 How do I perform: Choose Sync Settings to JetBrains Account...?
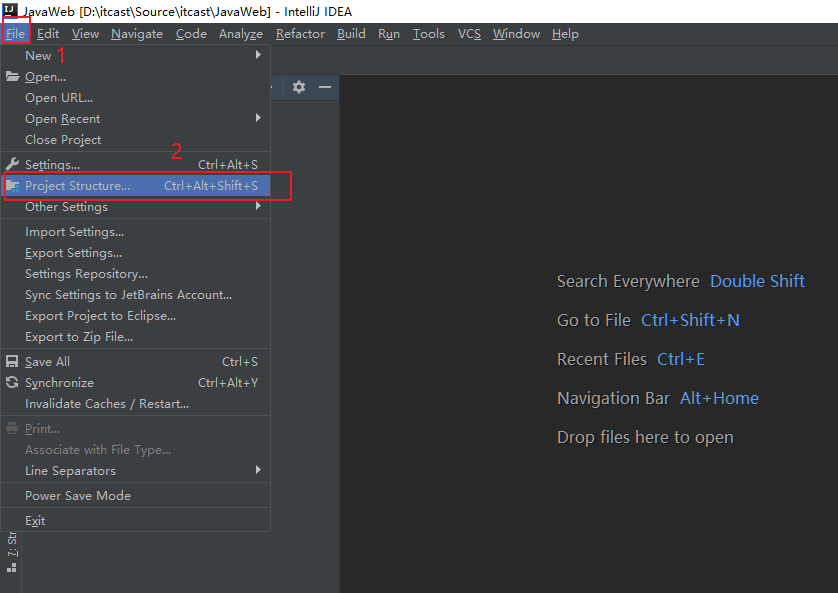(x=136, y=294)
